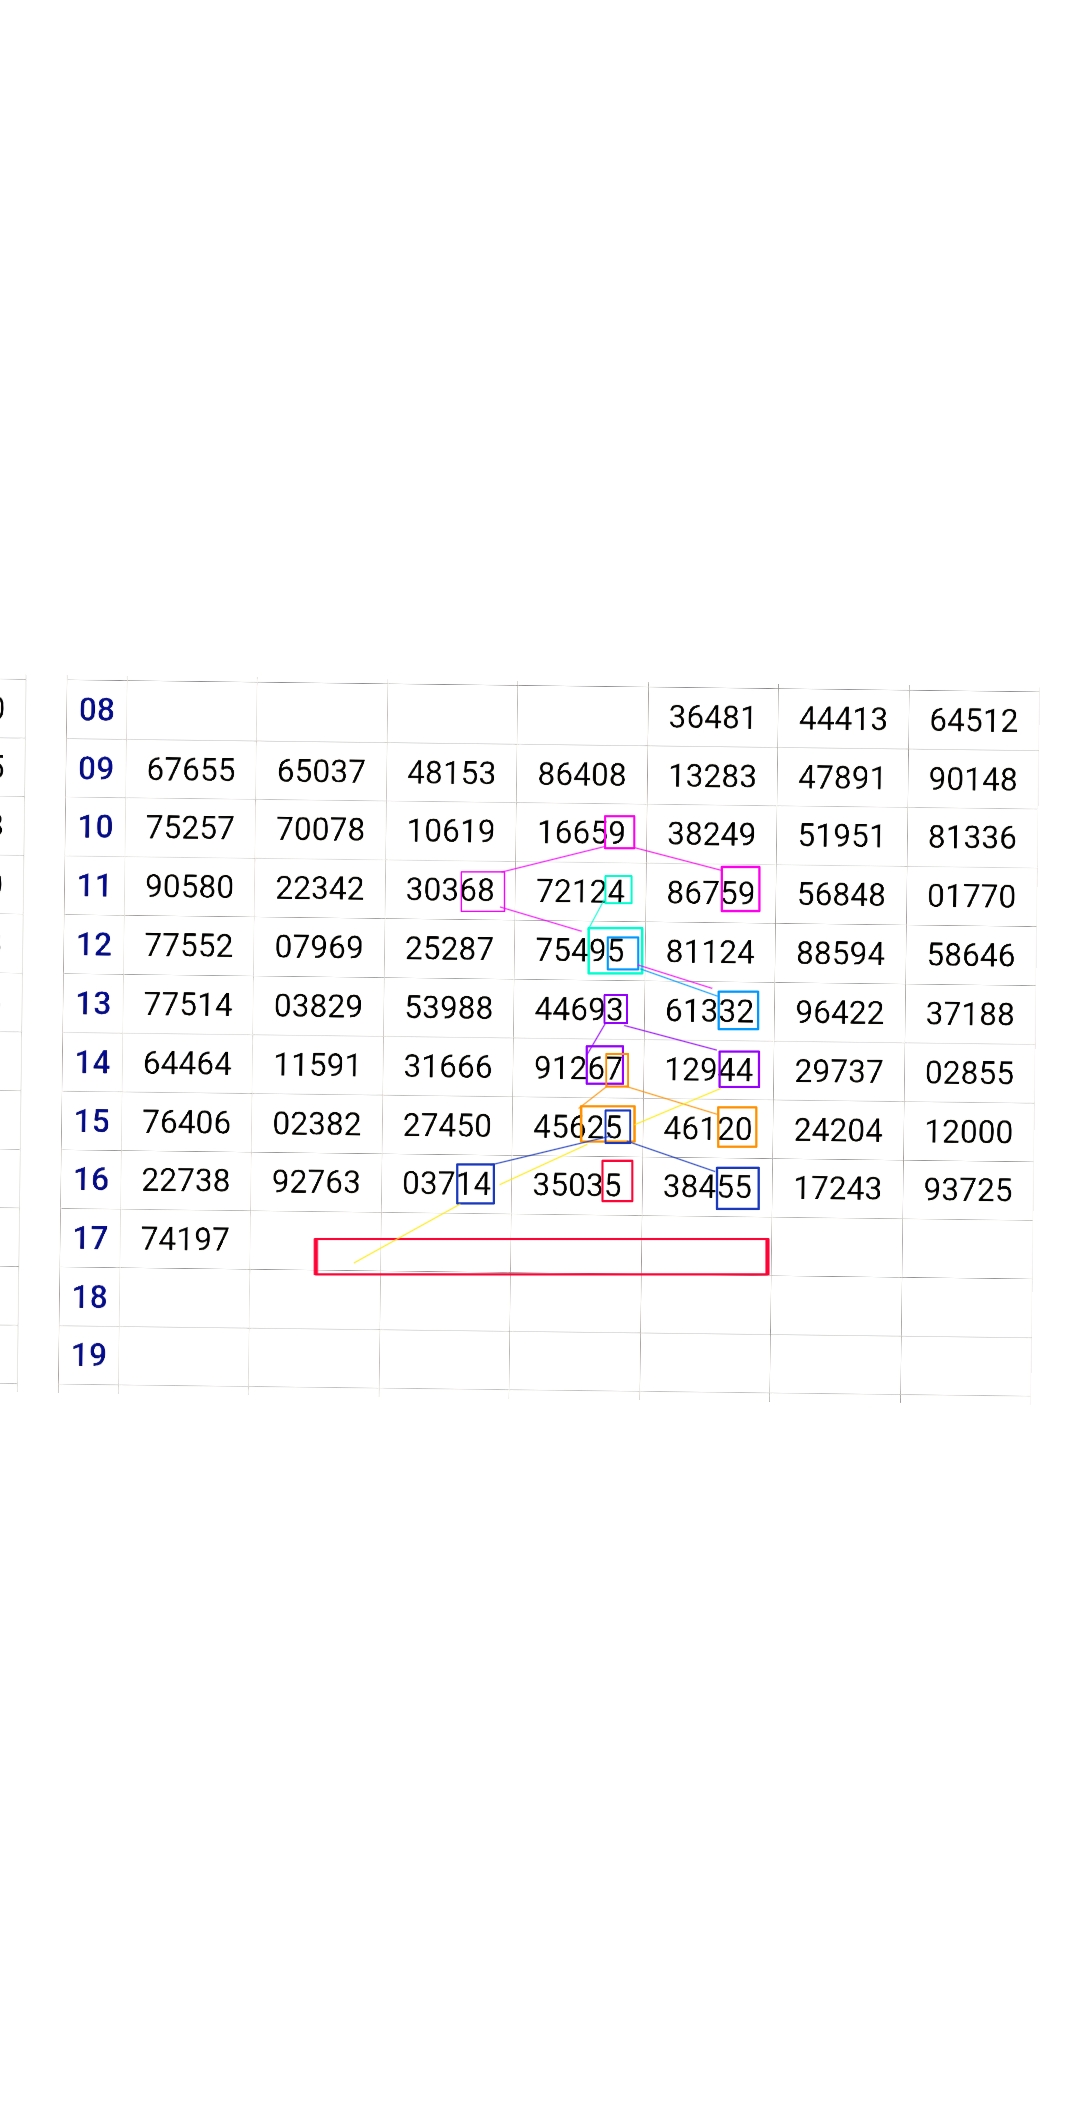Select cell with value 64512

point(973,720)
